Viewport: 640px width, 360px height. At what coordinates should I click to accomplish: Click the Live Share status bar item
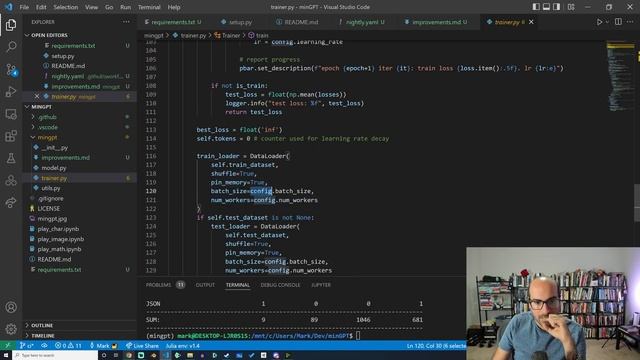(142, 346)
